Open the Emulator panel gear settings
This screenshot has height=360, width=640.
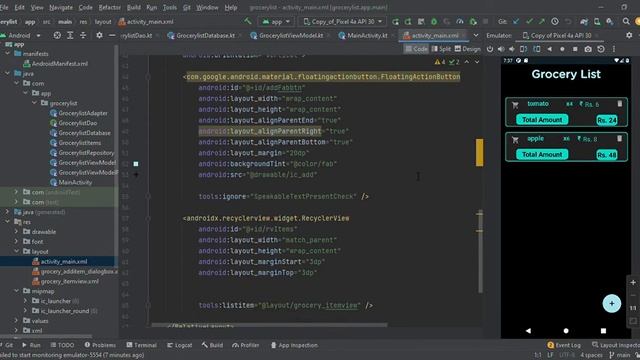[x=629, y=36]
